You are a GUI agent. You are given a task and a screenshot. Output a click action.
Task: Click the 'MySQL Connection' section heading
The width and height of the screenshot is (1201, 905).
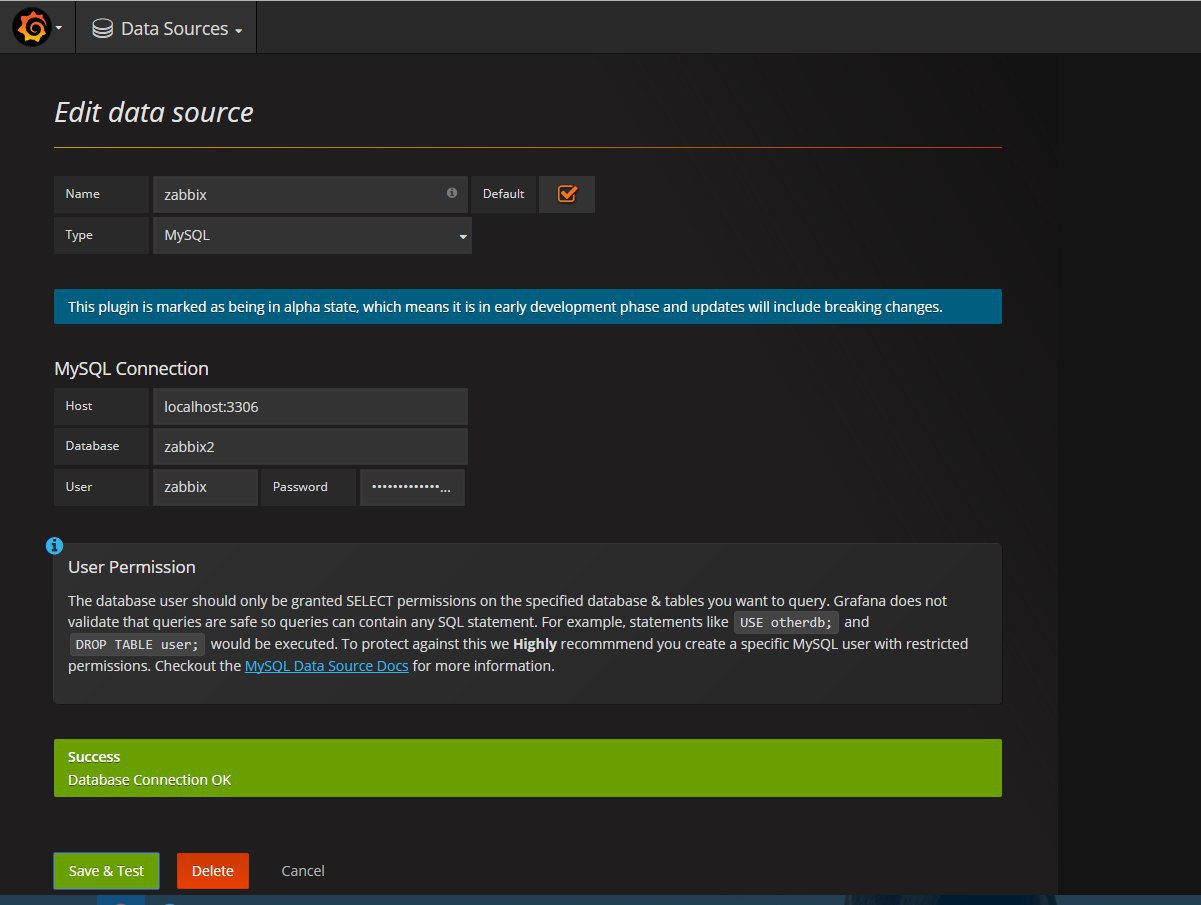click(131, 368)
